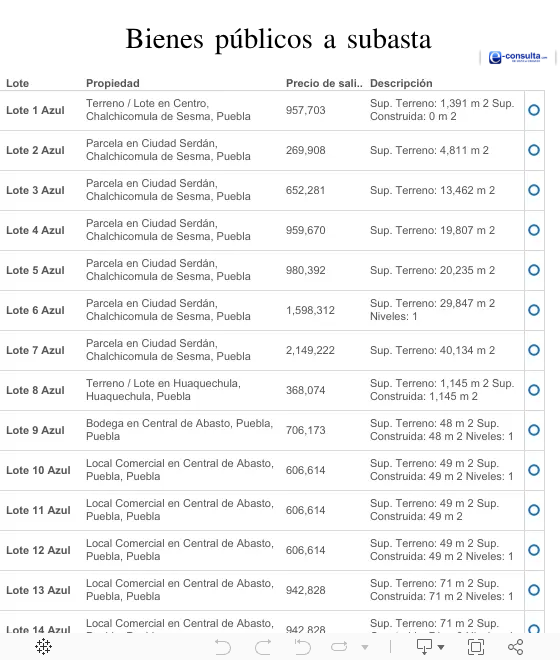Select the circle marker for Lote 6 Azul
Viewport: 560px width, 660px height.
coord(534,310)
